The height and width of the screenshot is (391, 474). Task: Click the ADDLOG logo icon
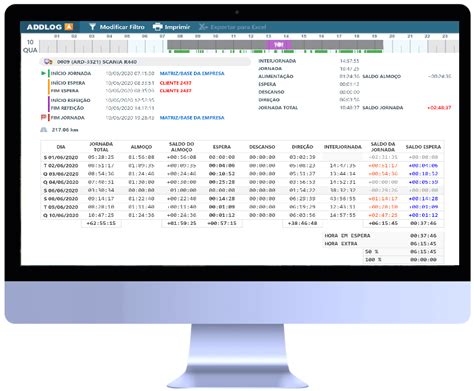coord(69,27)
